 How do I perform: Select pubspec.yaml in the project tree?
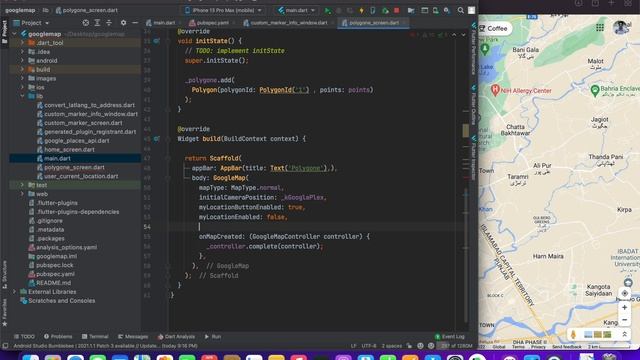tap(55, 274)
